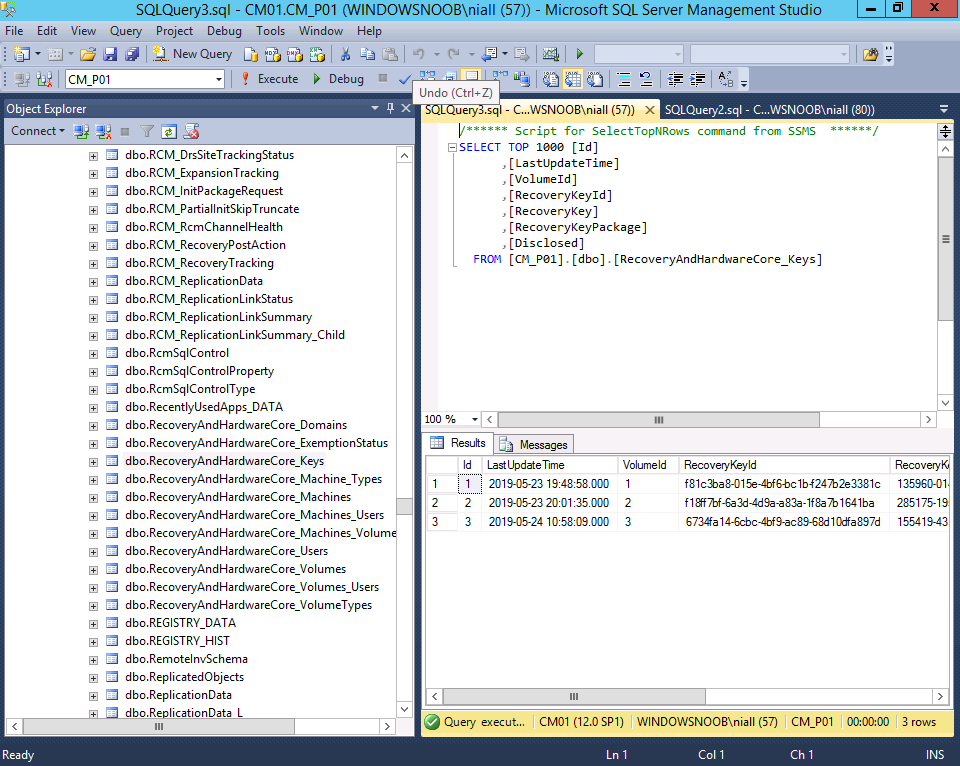960x766 pixels.
Task: Click the Debug button
Action: click(x=339, y=79)
